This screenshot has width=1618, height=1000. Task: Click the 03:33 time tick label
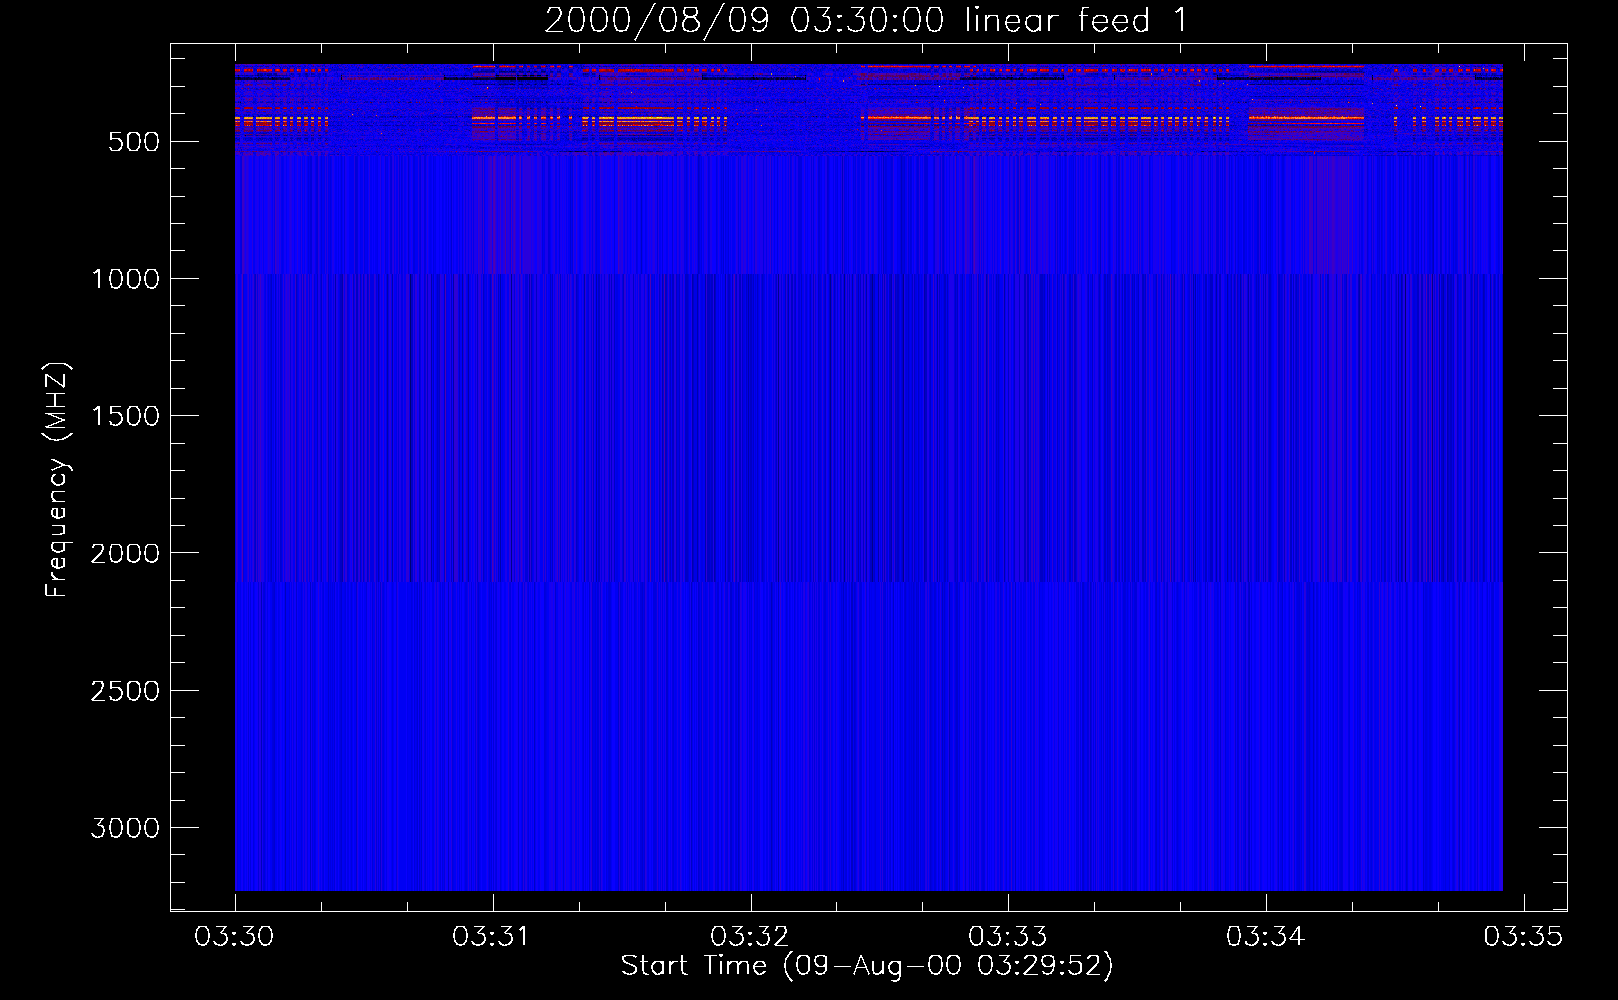1007,937
